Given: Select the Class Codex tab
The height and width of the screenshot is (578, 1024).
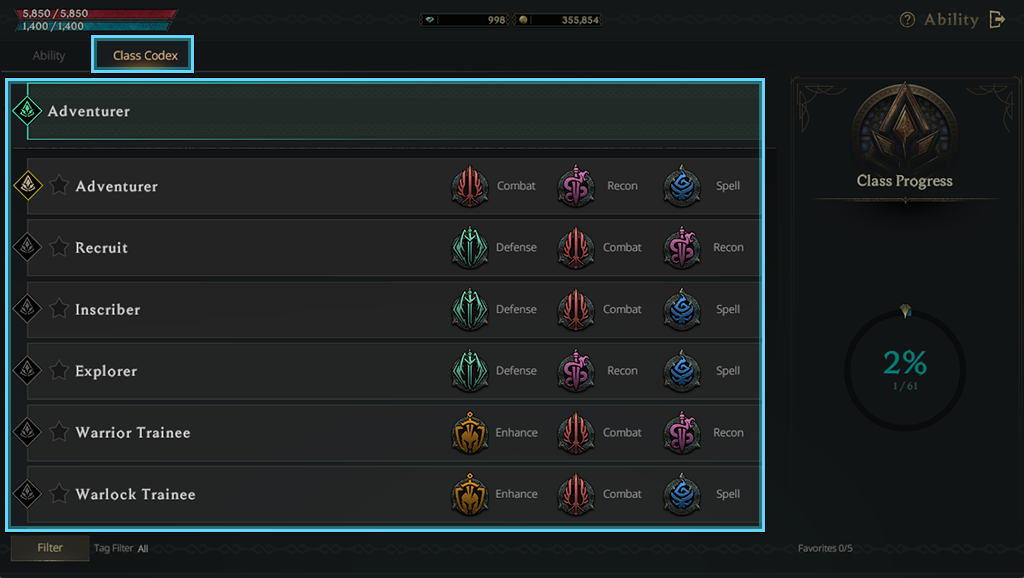Looking at the screenshot, I should pos(145,56).
